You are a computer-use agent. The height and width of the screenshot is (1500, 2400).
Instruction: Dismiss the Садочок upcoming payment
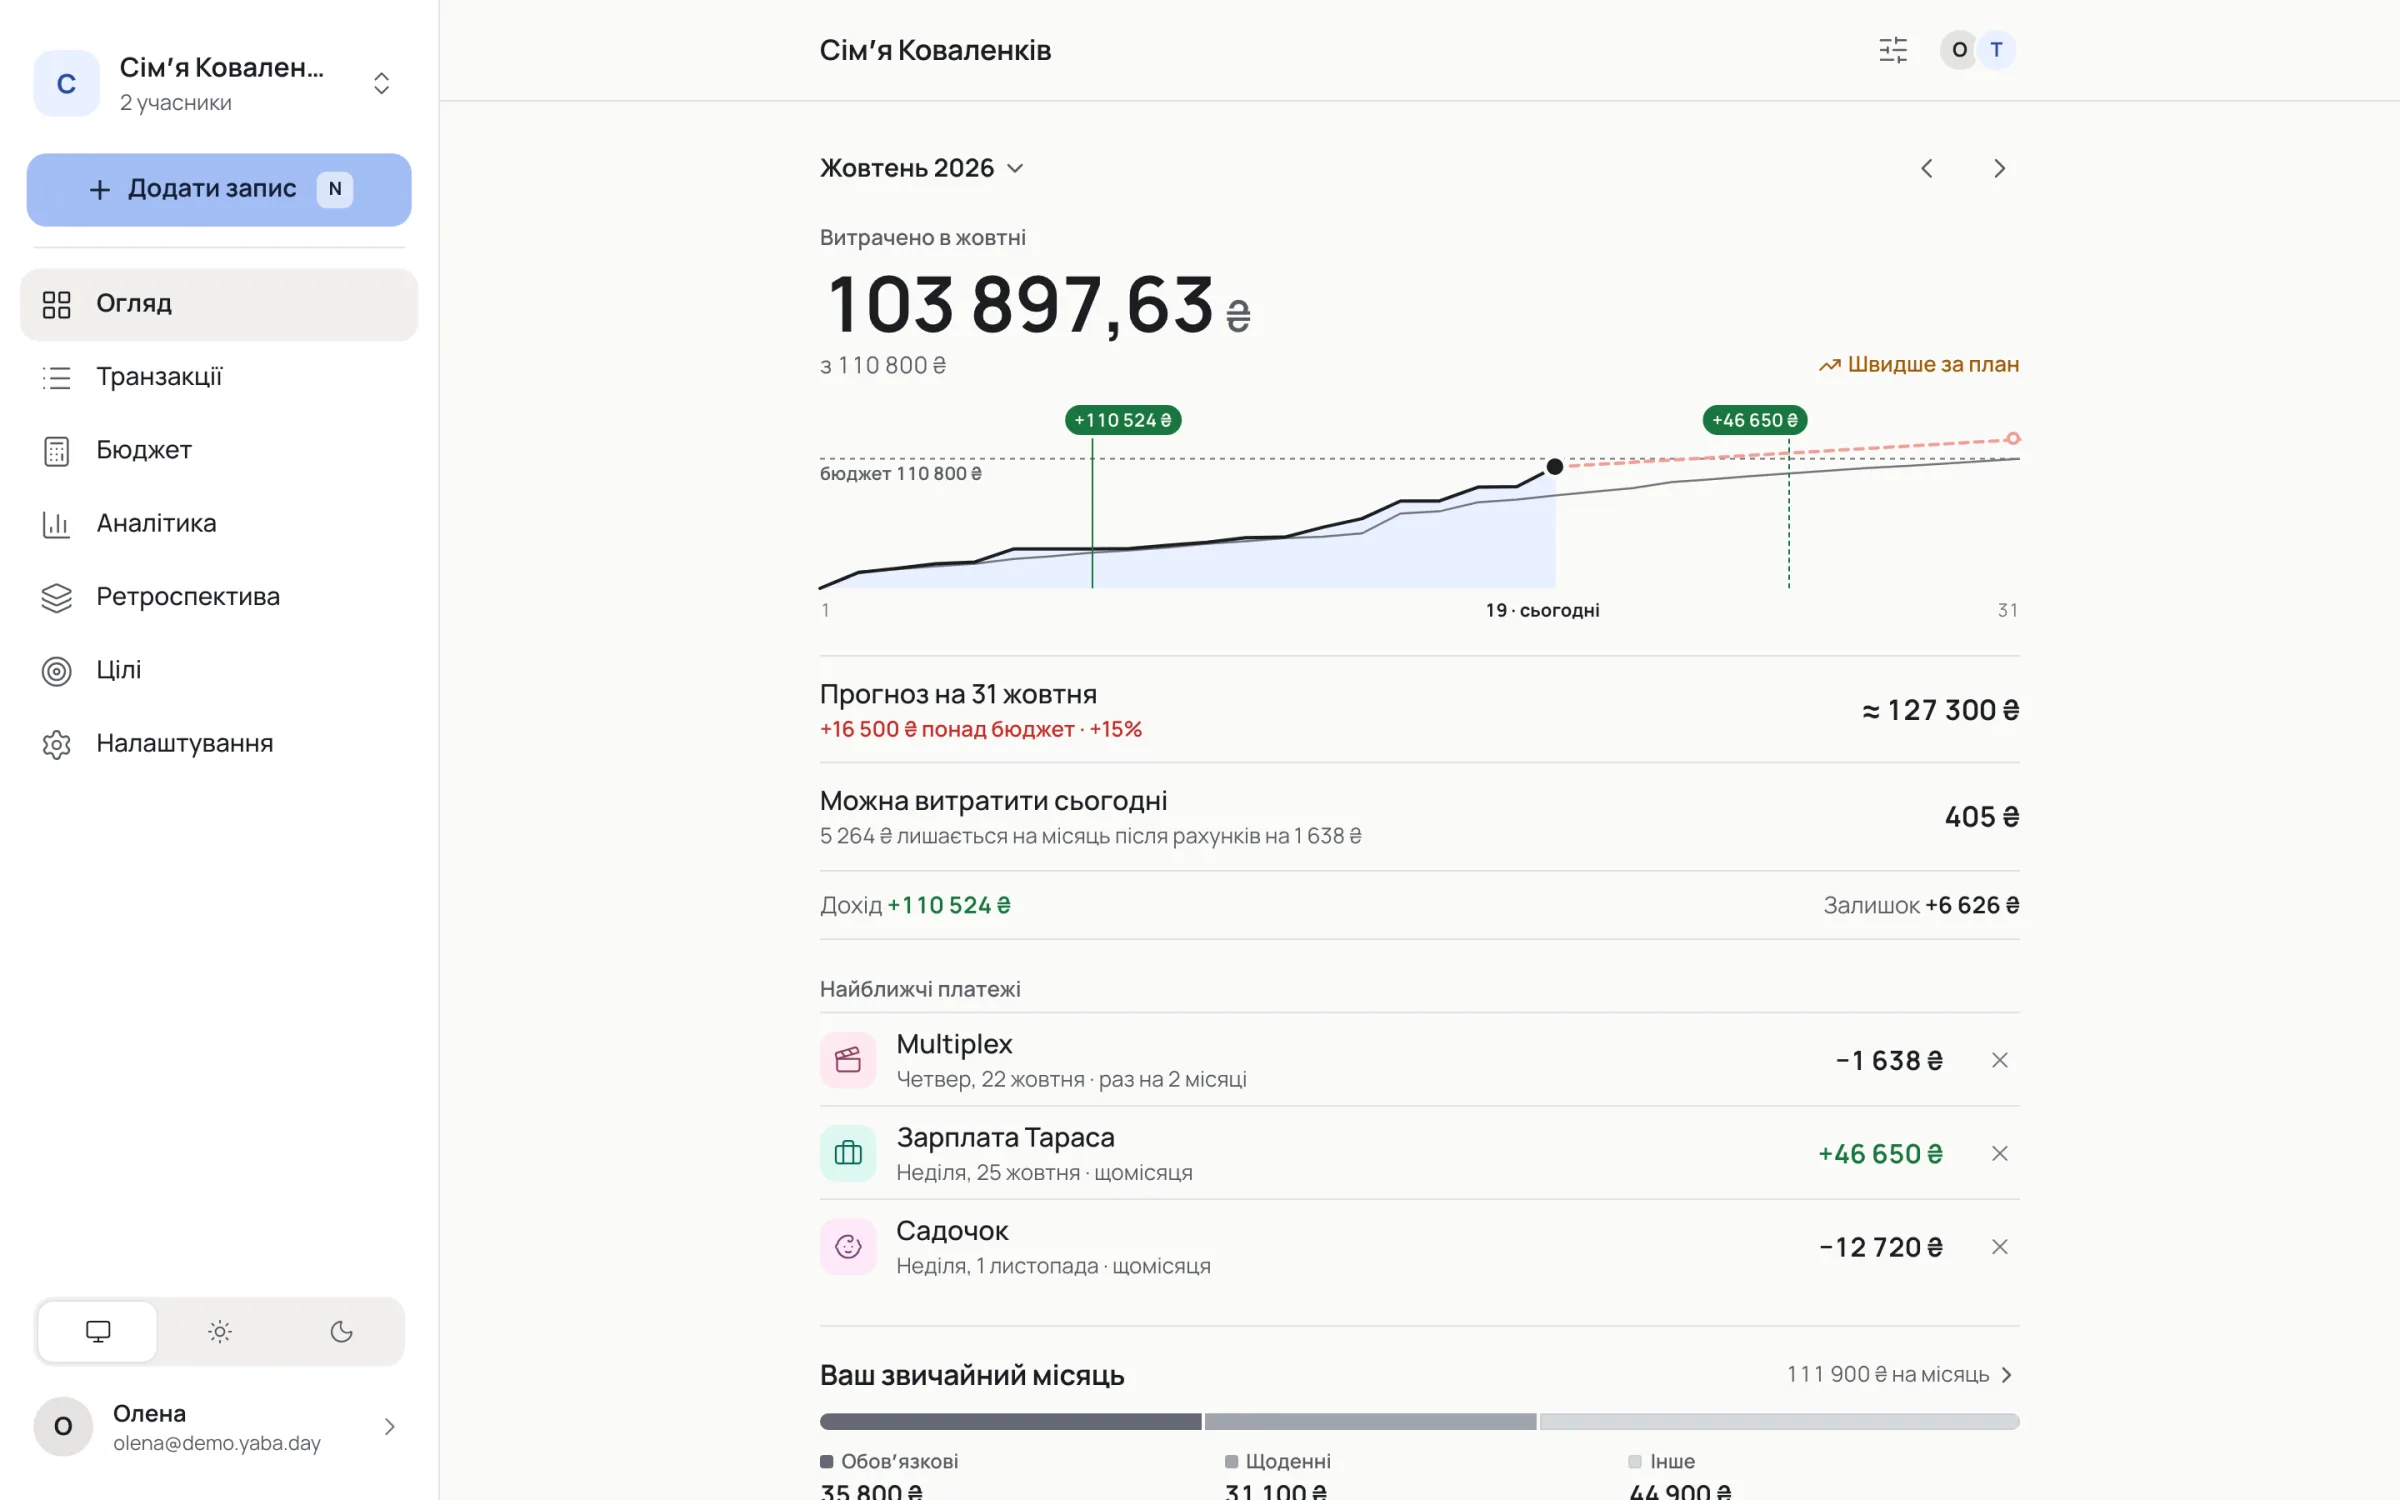1999,1246
